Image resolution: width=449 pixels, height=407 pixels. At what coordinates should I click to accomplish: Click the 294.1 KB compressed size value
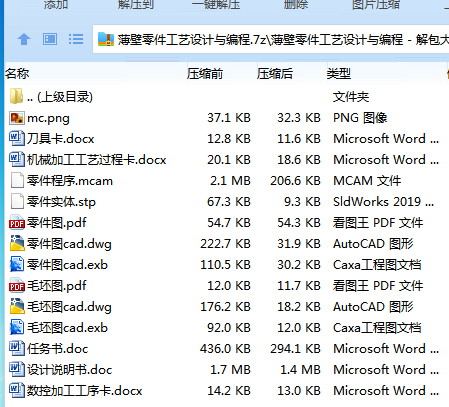[x=295, y=349]
